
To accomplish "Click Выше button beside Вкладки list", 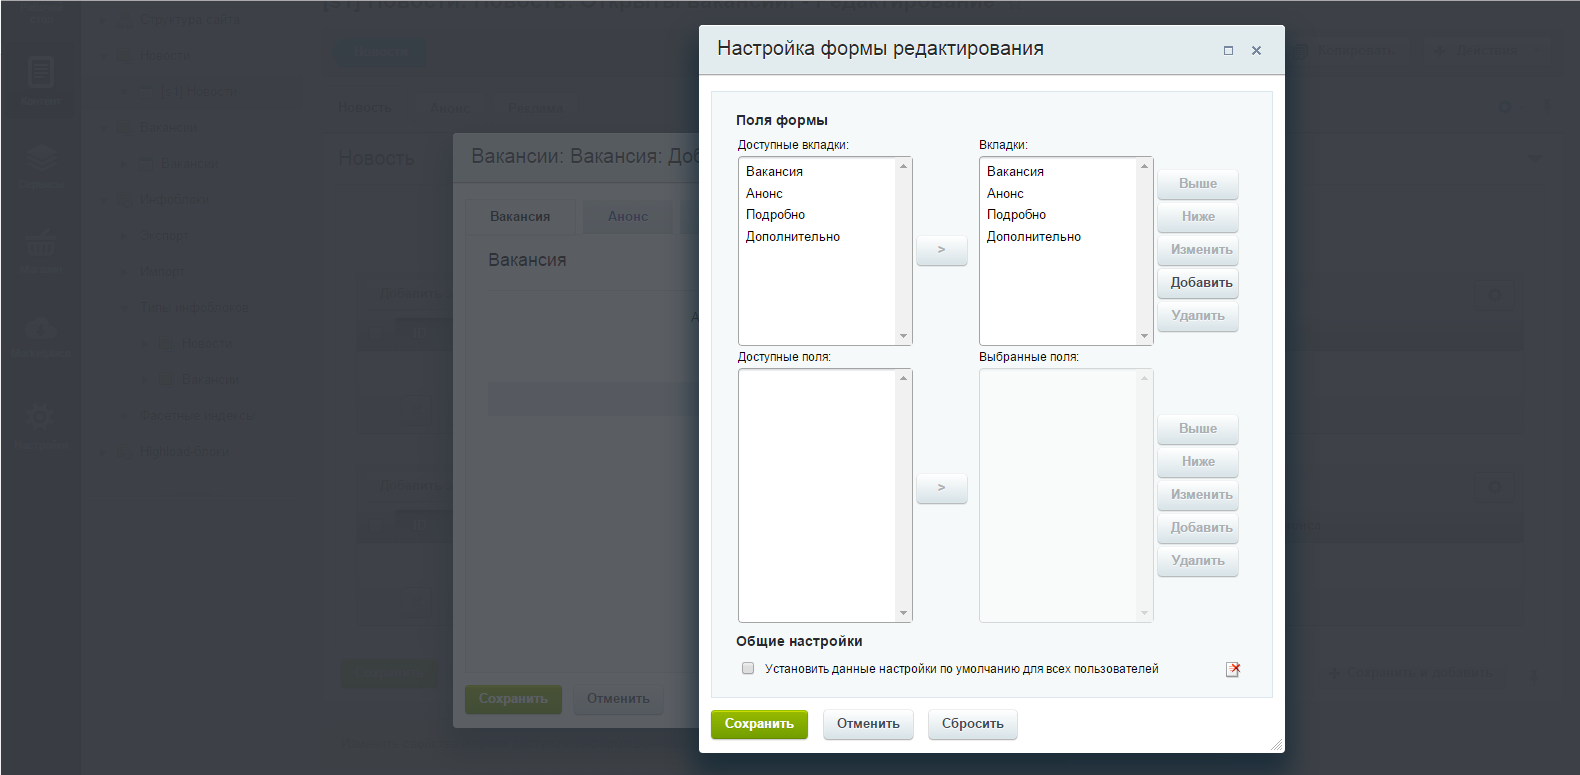I will pyautogui.click(x=1198, y=184).
